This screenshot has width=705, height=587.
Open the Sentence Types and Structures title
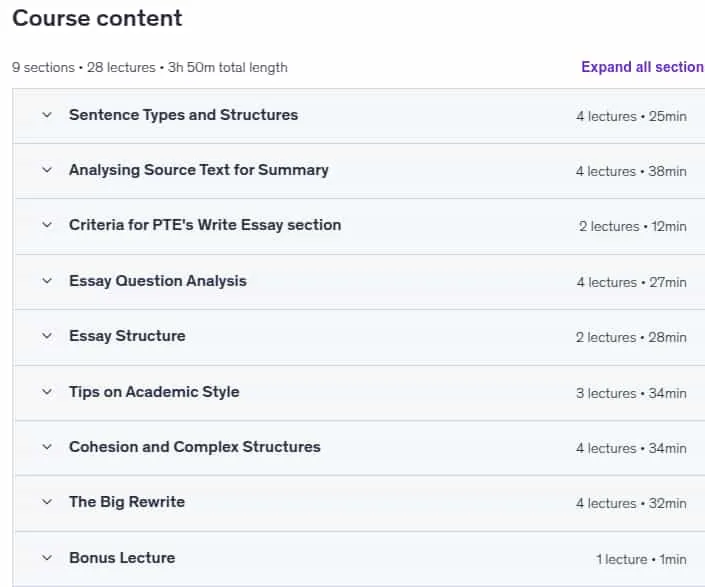tap(183, 115)
